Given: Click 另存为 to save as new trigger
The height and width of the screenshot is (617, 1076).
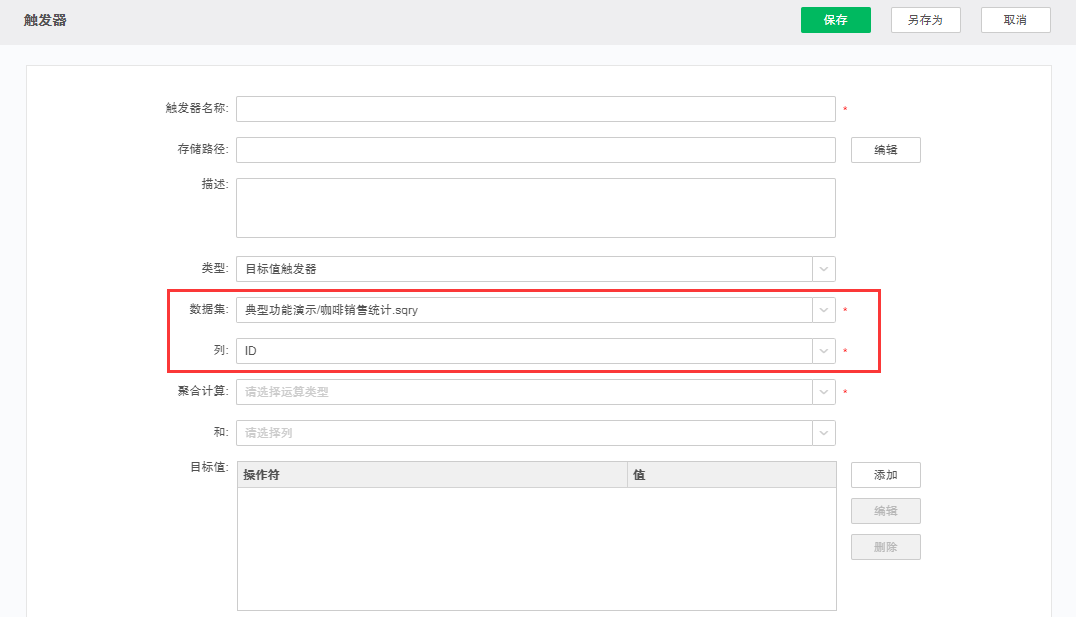Looking at the screenshot, I should [925, 19].
